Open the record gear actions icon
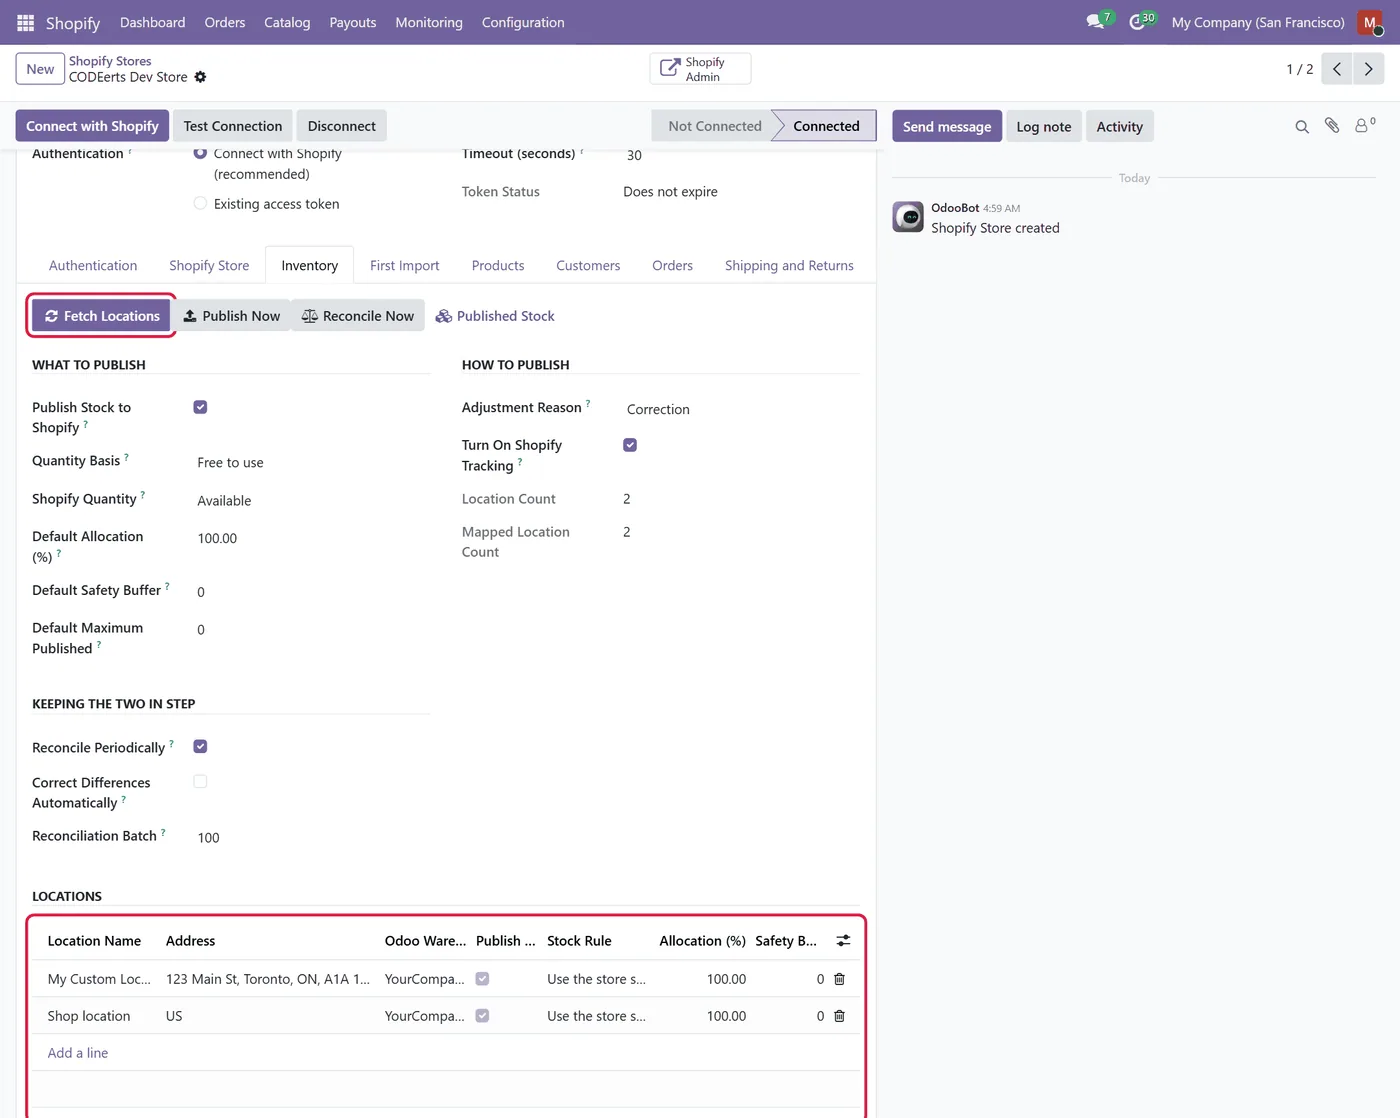Viewport: 1400px width, 1118px height. pos(200,77)
